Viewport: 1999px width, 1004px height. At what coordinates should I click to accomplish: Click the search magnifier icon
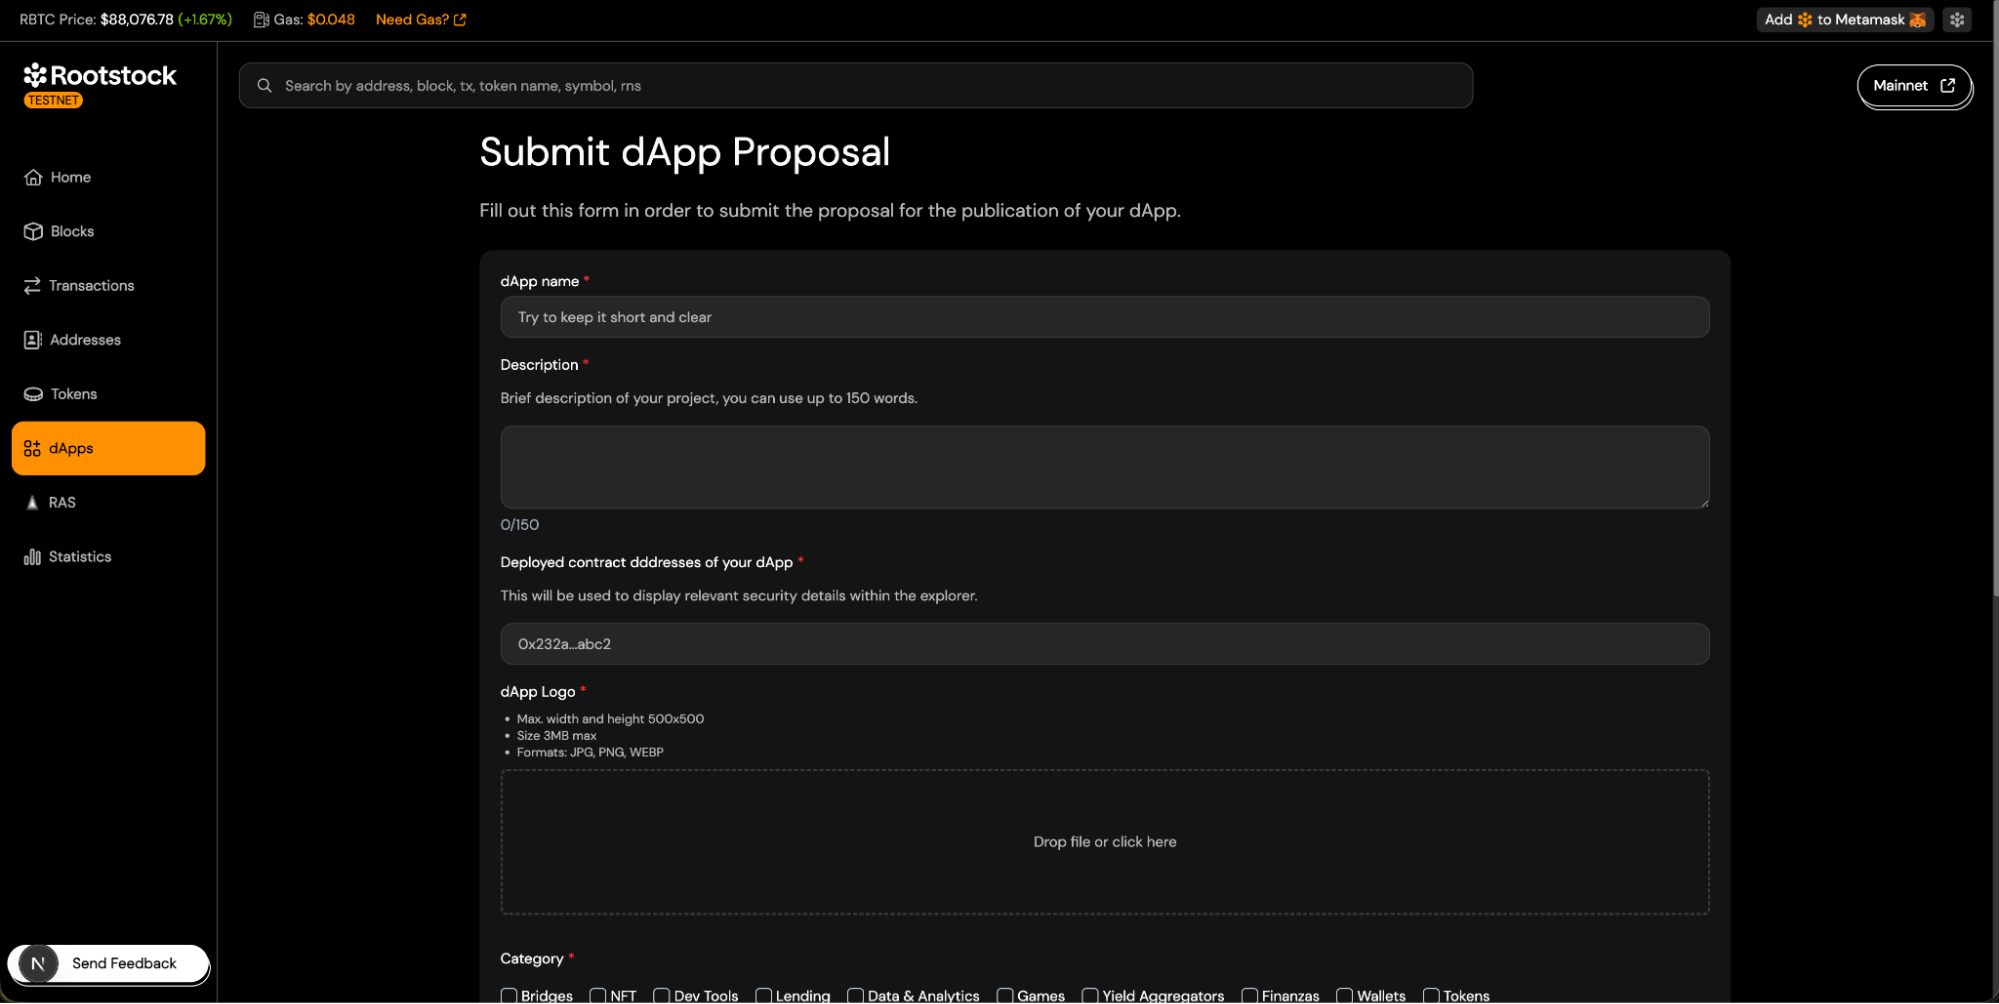[264, 85]
